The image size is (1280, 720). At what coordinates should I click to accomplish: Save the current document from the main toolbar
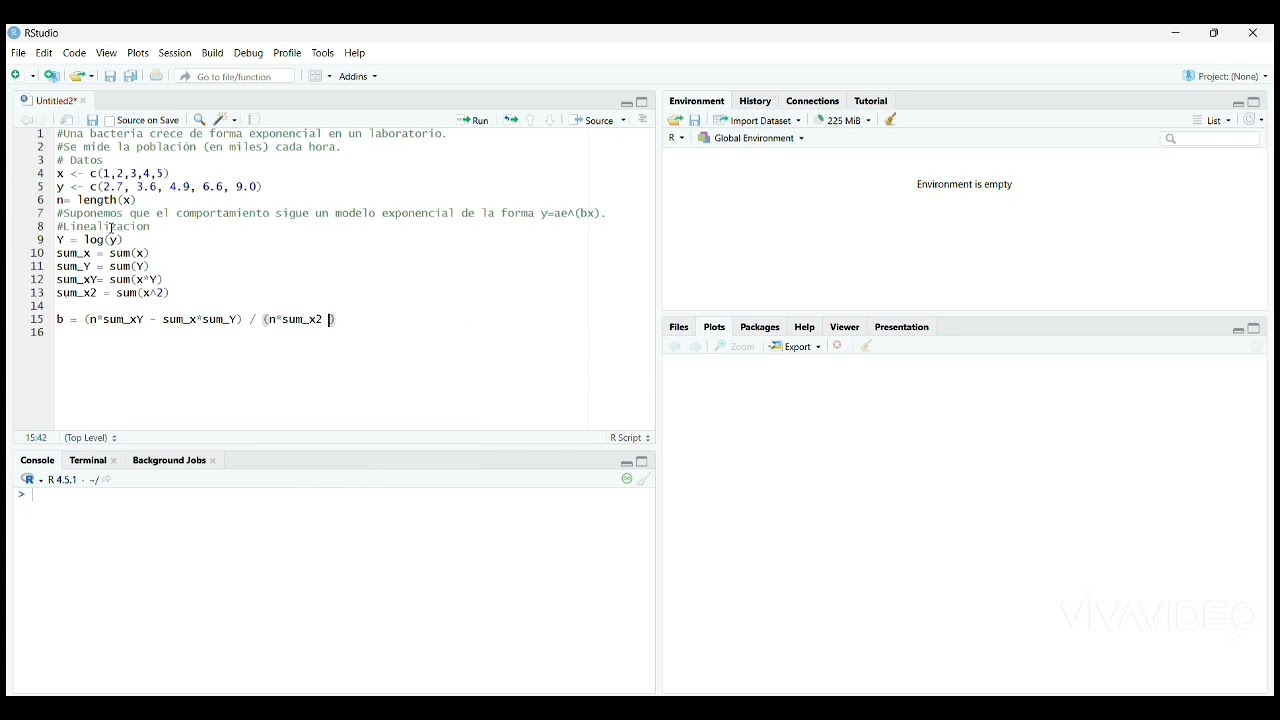click(x=110, y=77)
